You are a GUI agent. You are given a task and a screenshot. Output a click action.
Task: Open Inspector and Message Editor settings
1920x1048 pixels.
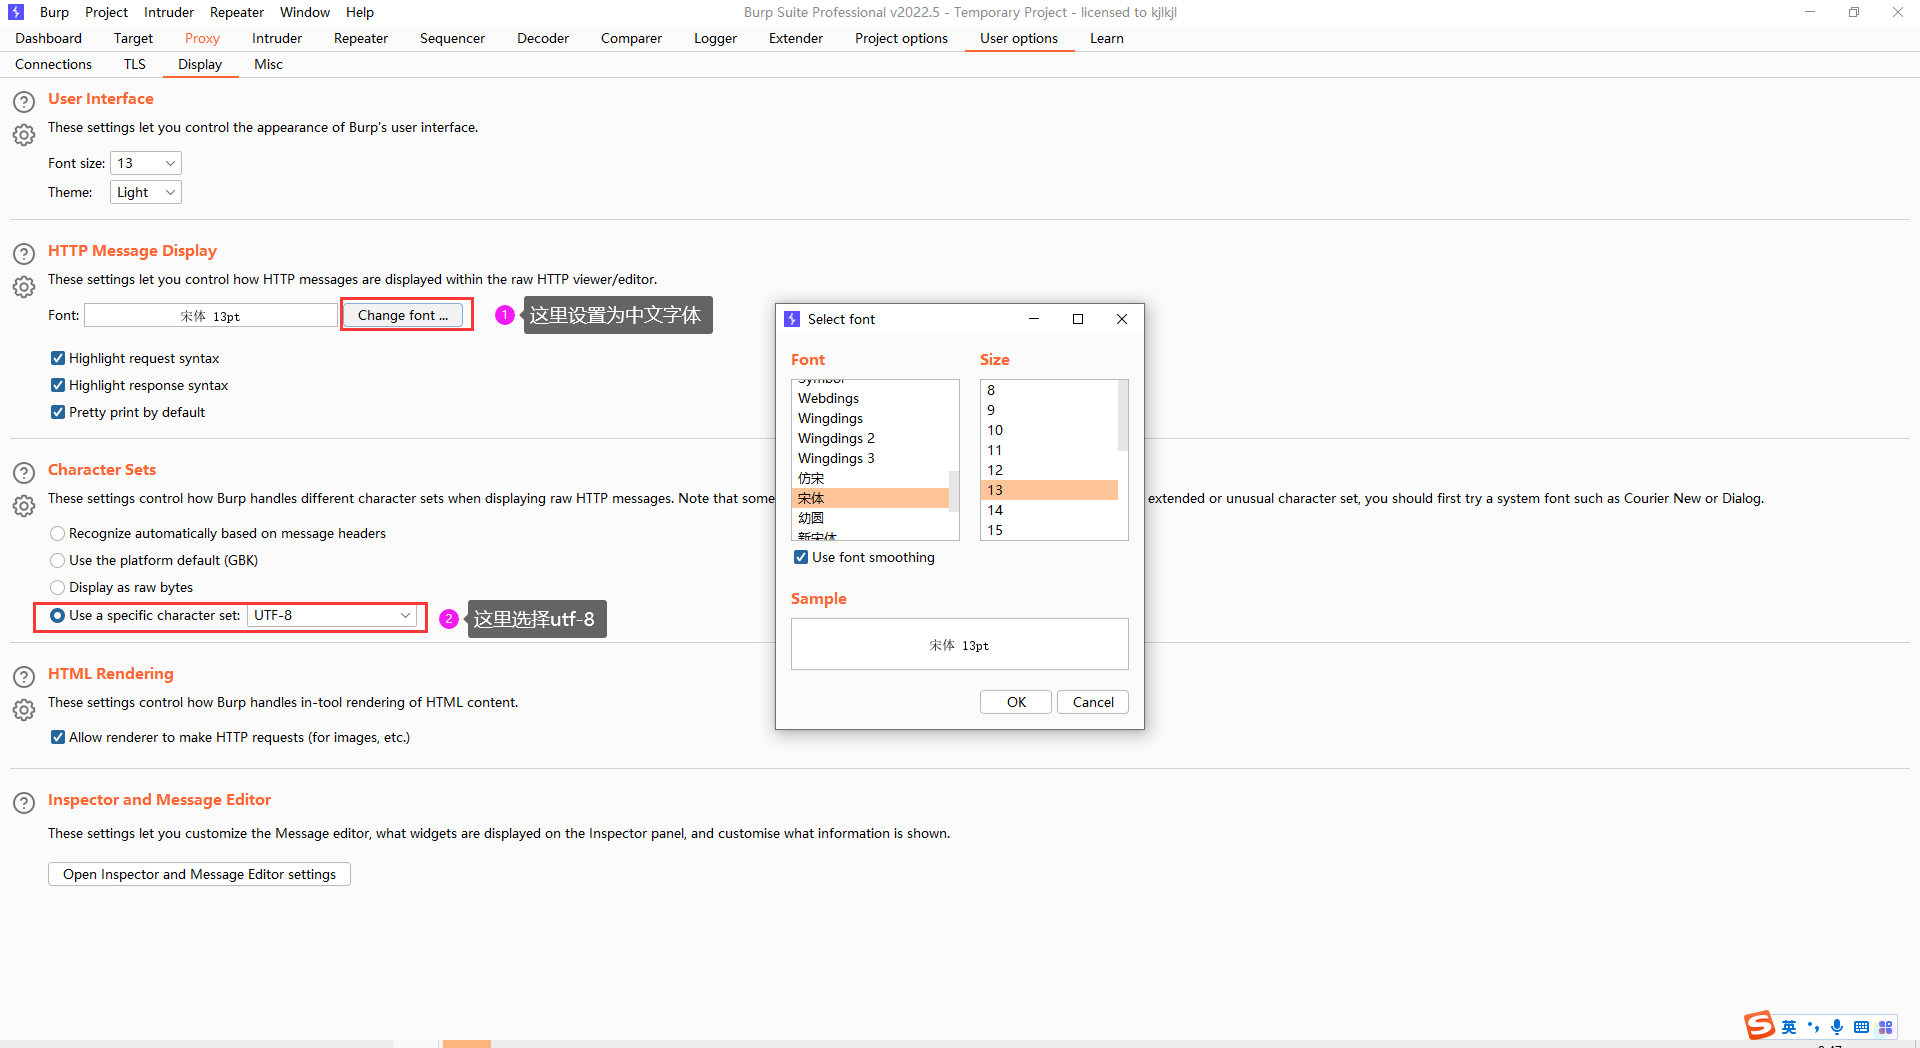[199, 874]
